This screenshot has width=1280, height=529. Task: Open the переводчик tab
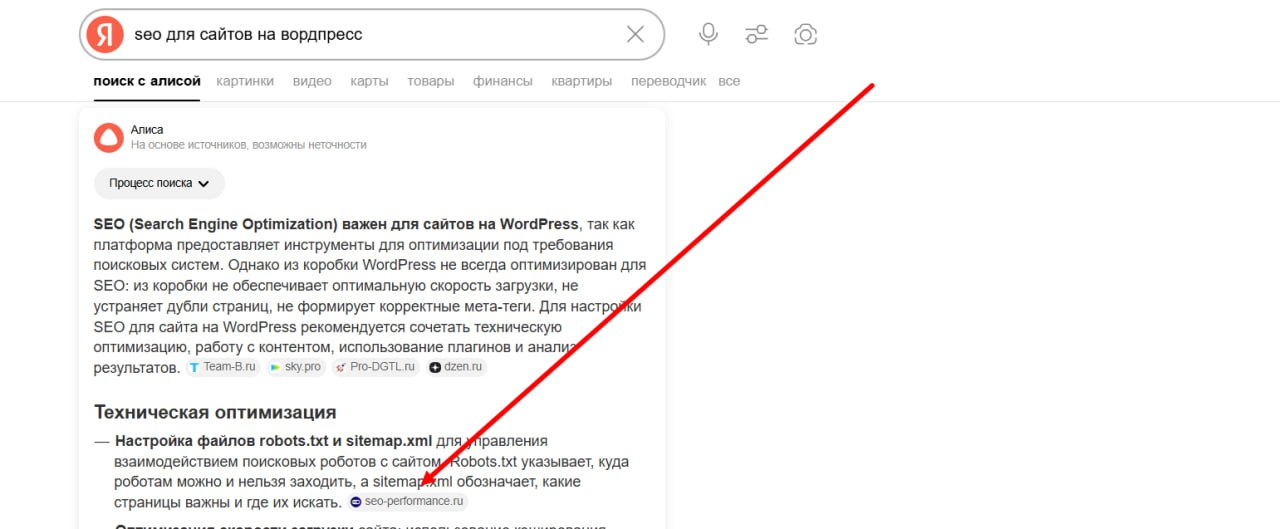669,81
